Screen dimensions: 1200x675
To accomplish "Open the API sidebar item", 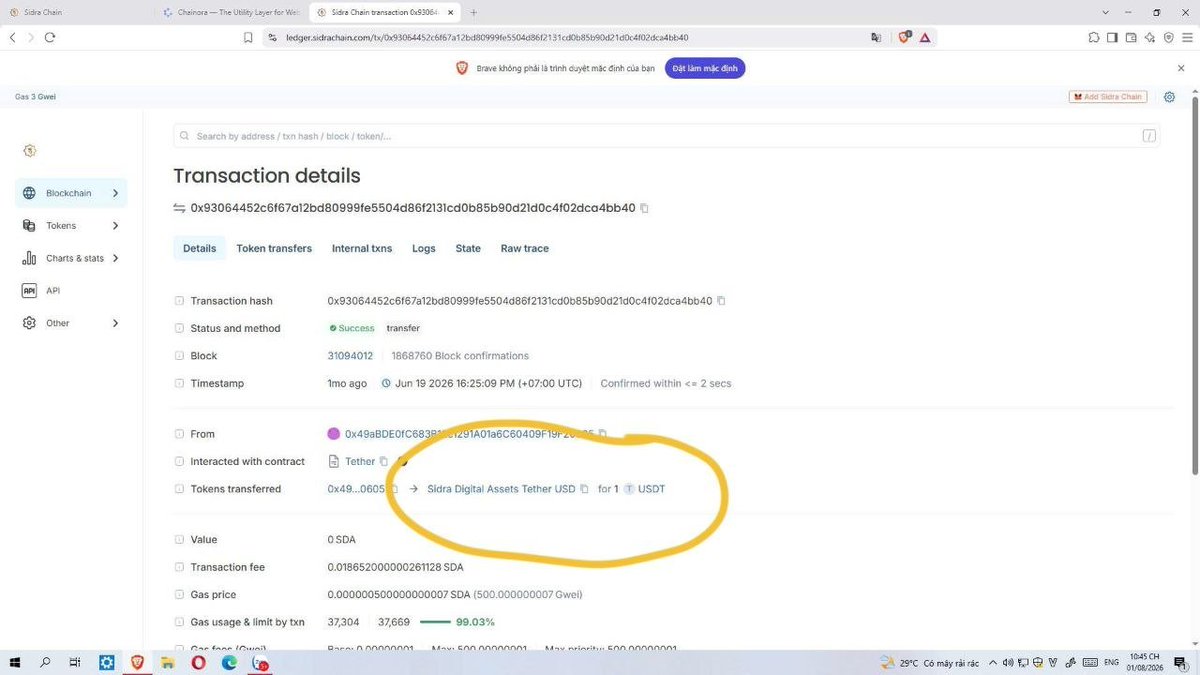I will pyautogui.click(x=71, y=290).
